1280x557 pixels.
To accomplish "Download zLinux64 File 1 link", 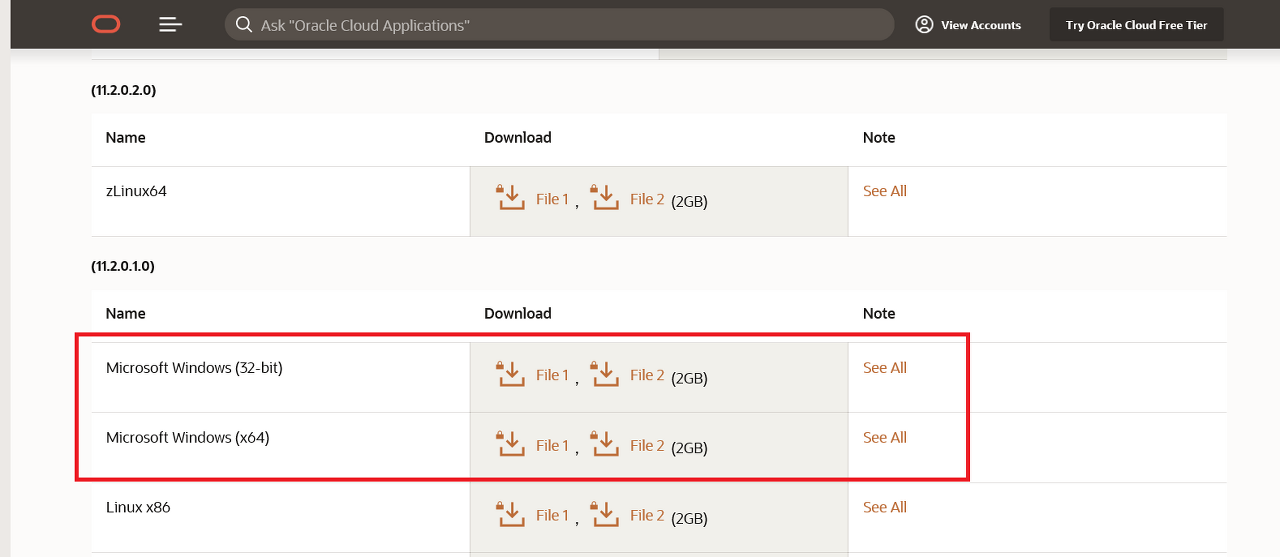I will 552,199.
